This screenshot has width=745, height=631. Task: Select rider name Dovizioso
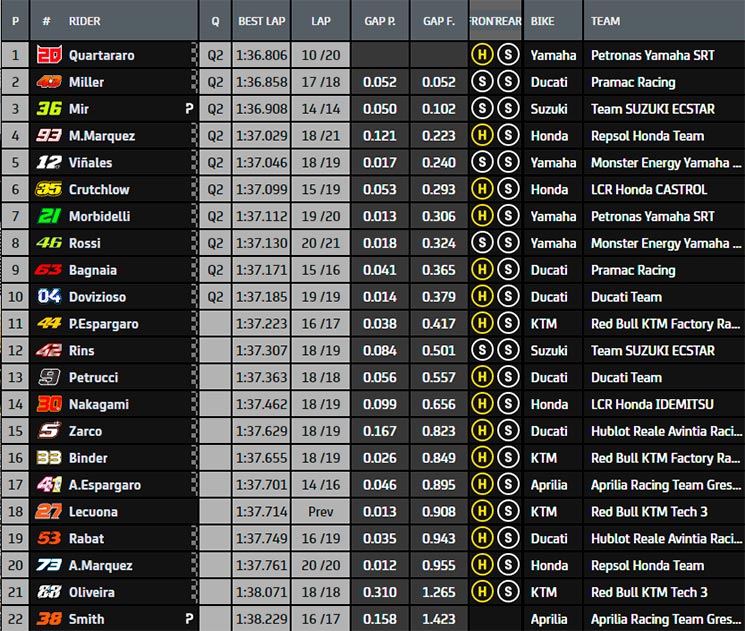pyautogui.click(x=97, y=296)
